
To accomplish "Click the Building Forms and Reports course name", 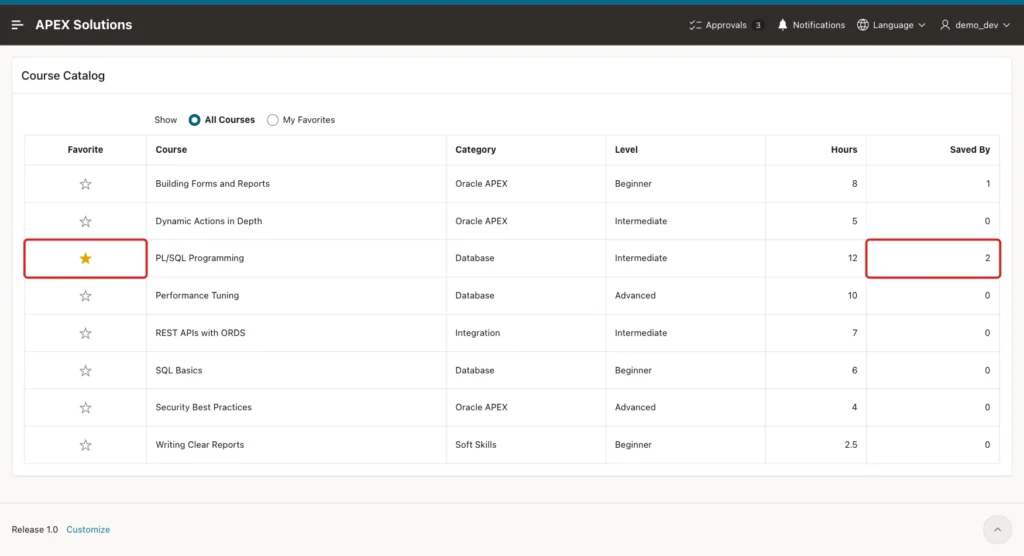I will [x=212, y=184].
